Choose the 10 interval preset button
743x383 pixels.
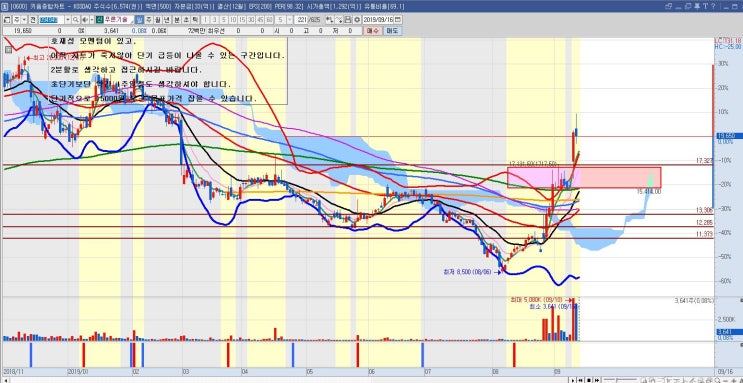click(x=233, y=20)
